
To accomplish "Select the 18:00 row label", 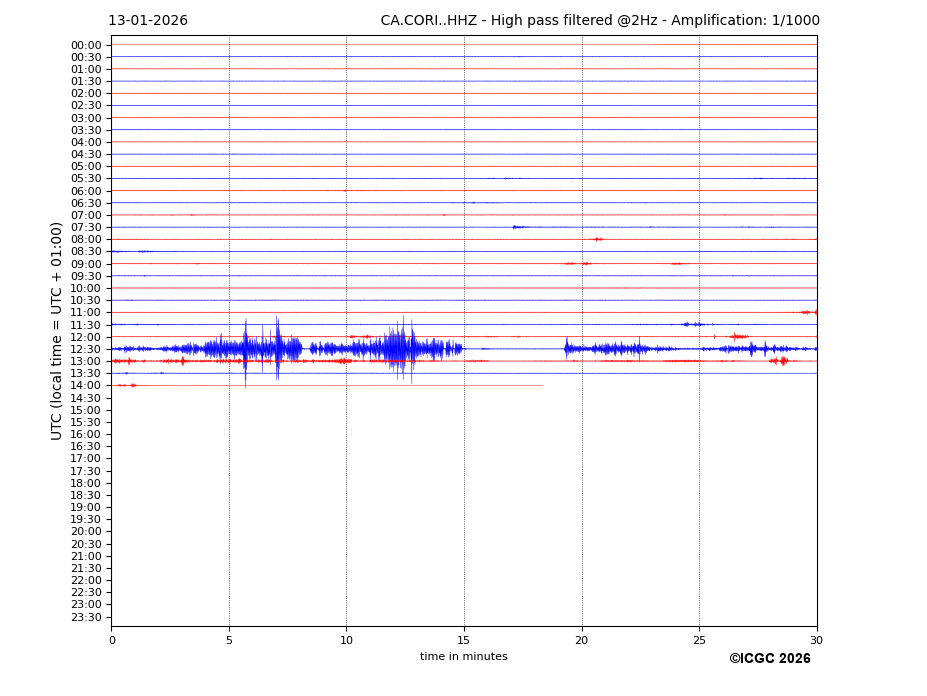I will tap(86, 483).
